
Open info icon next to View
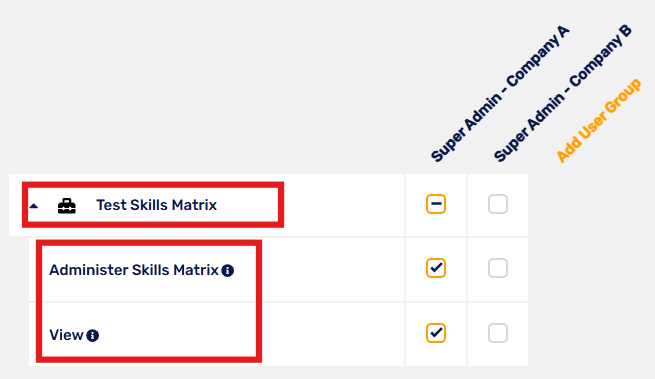pyautogui.click(x=93, y=336)
